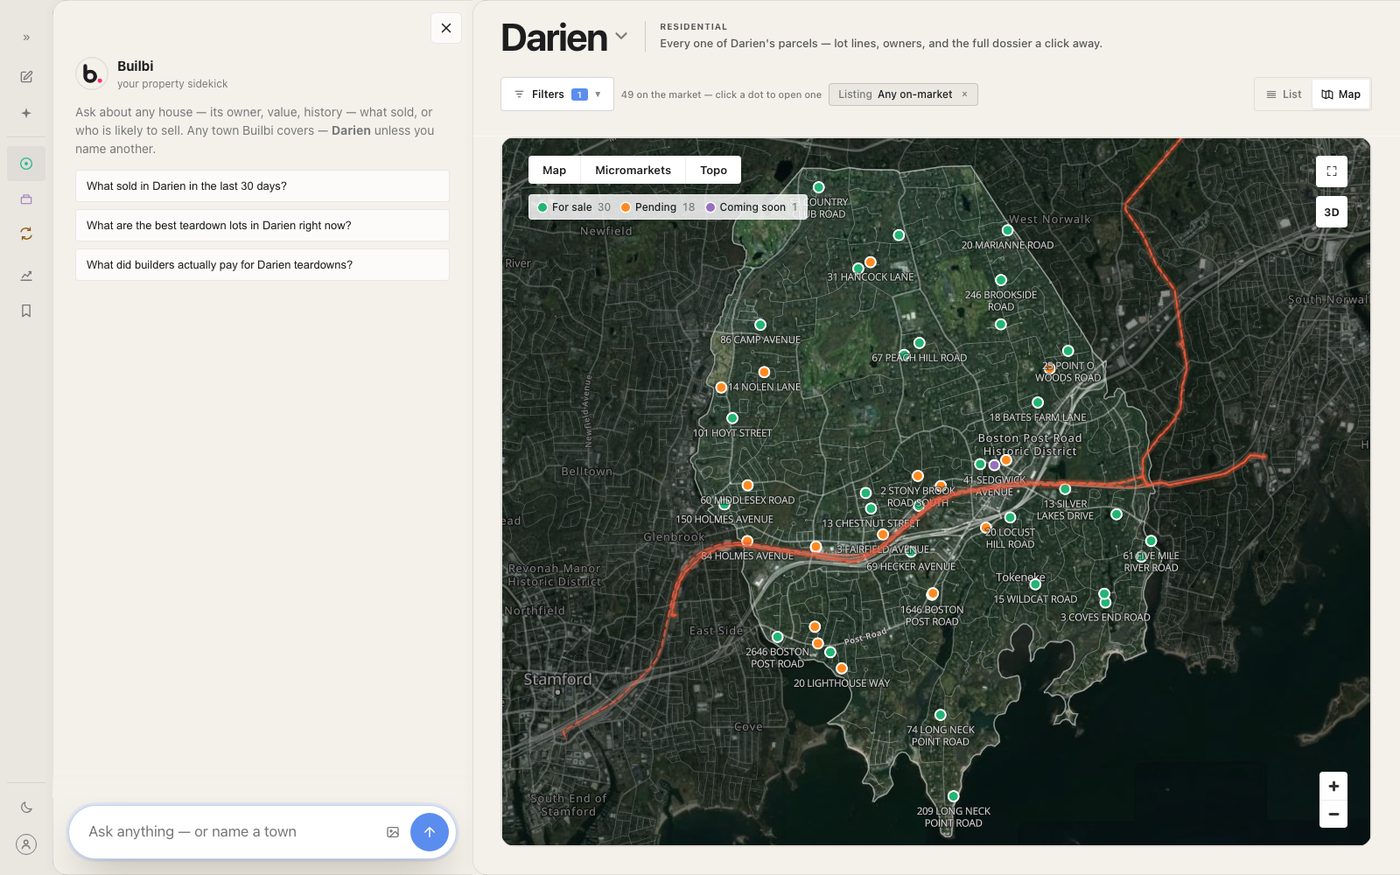Expand the collapsed left sidebar

coord(26,37)
